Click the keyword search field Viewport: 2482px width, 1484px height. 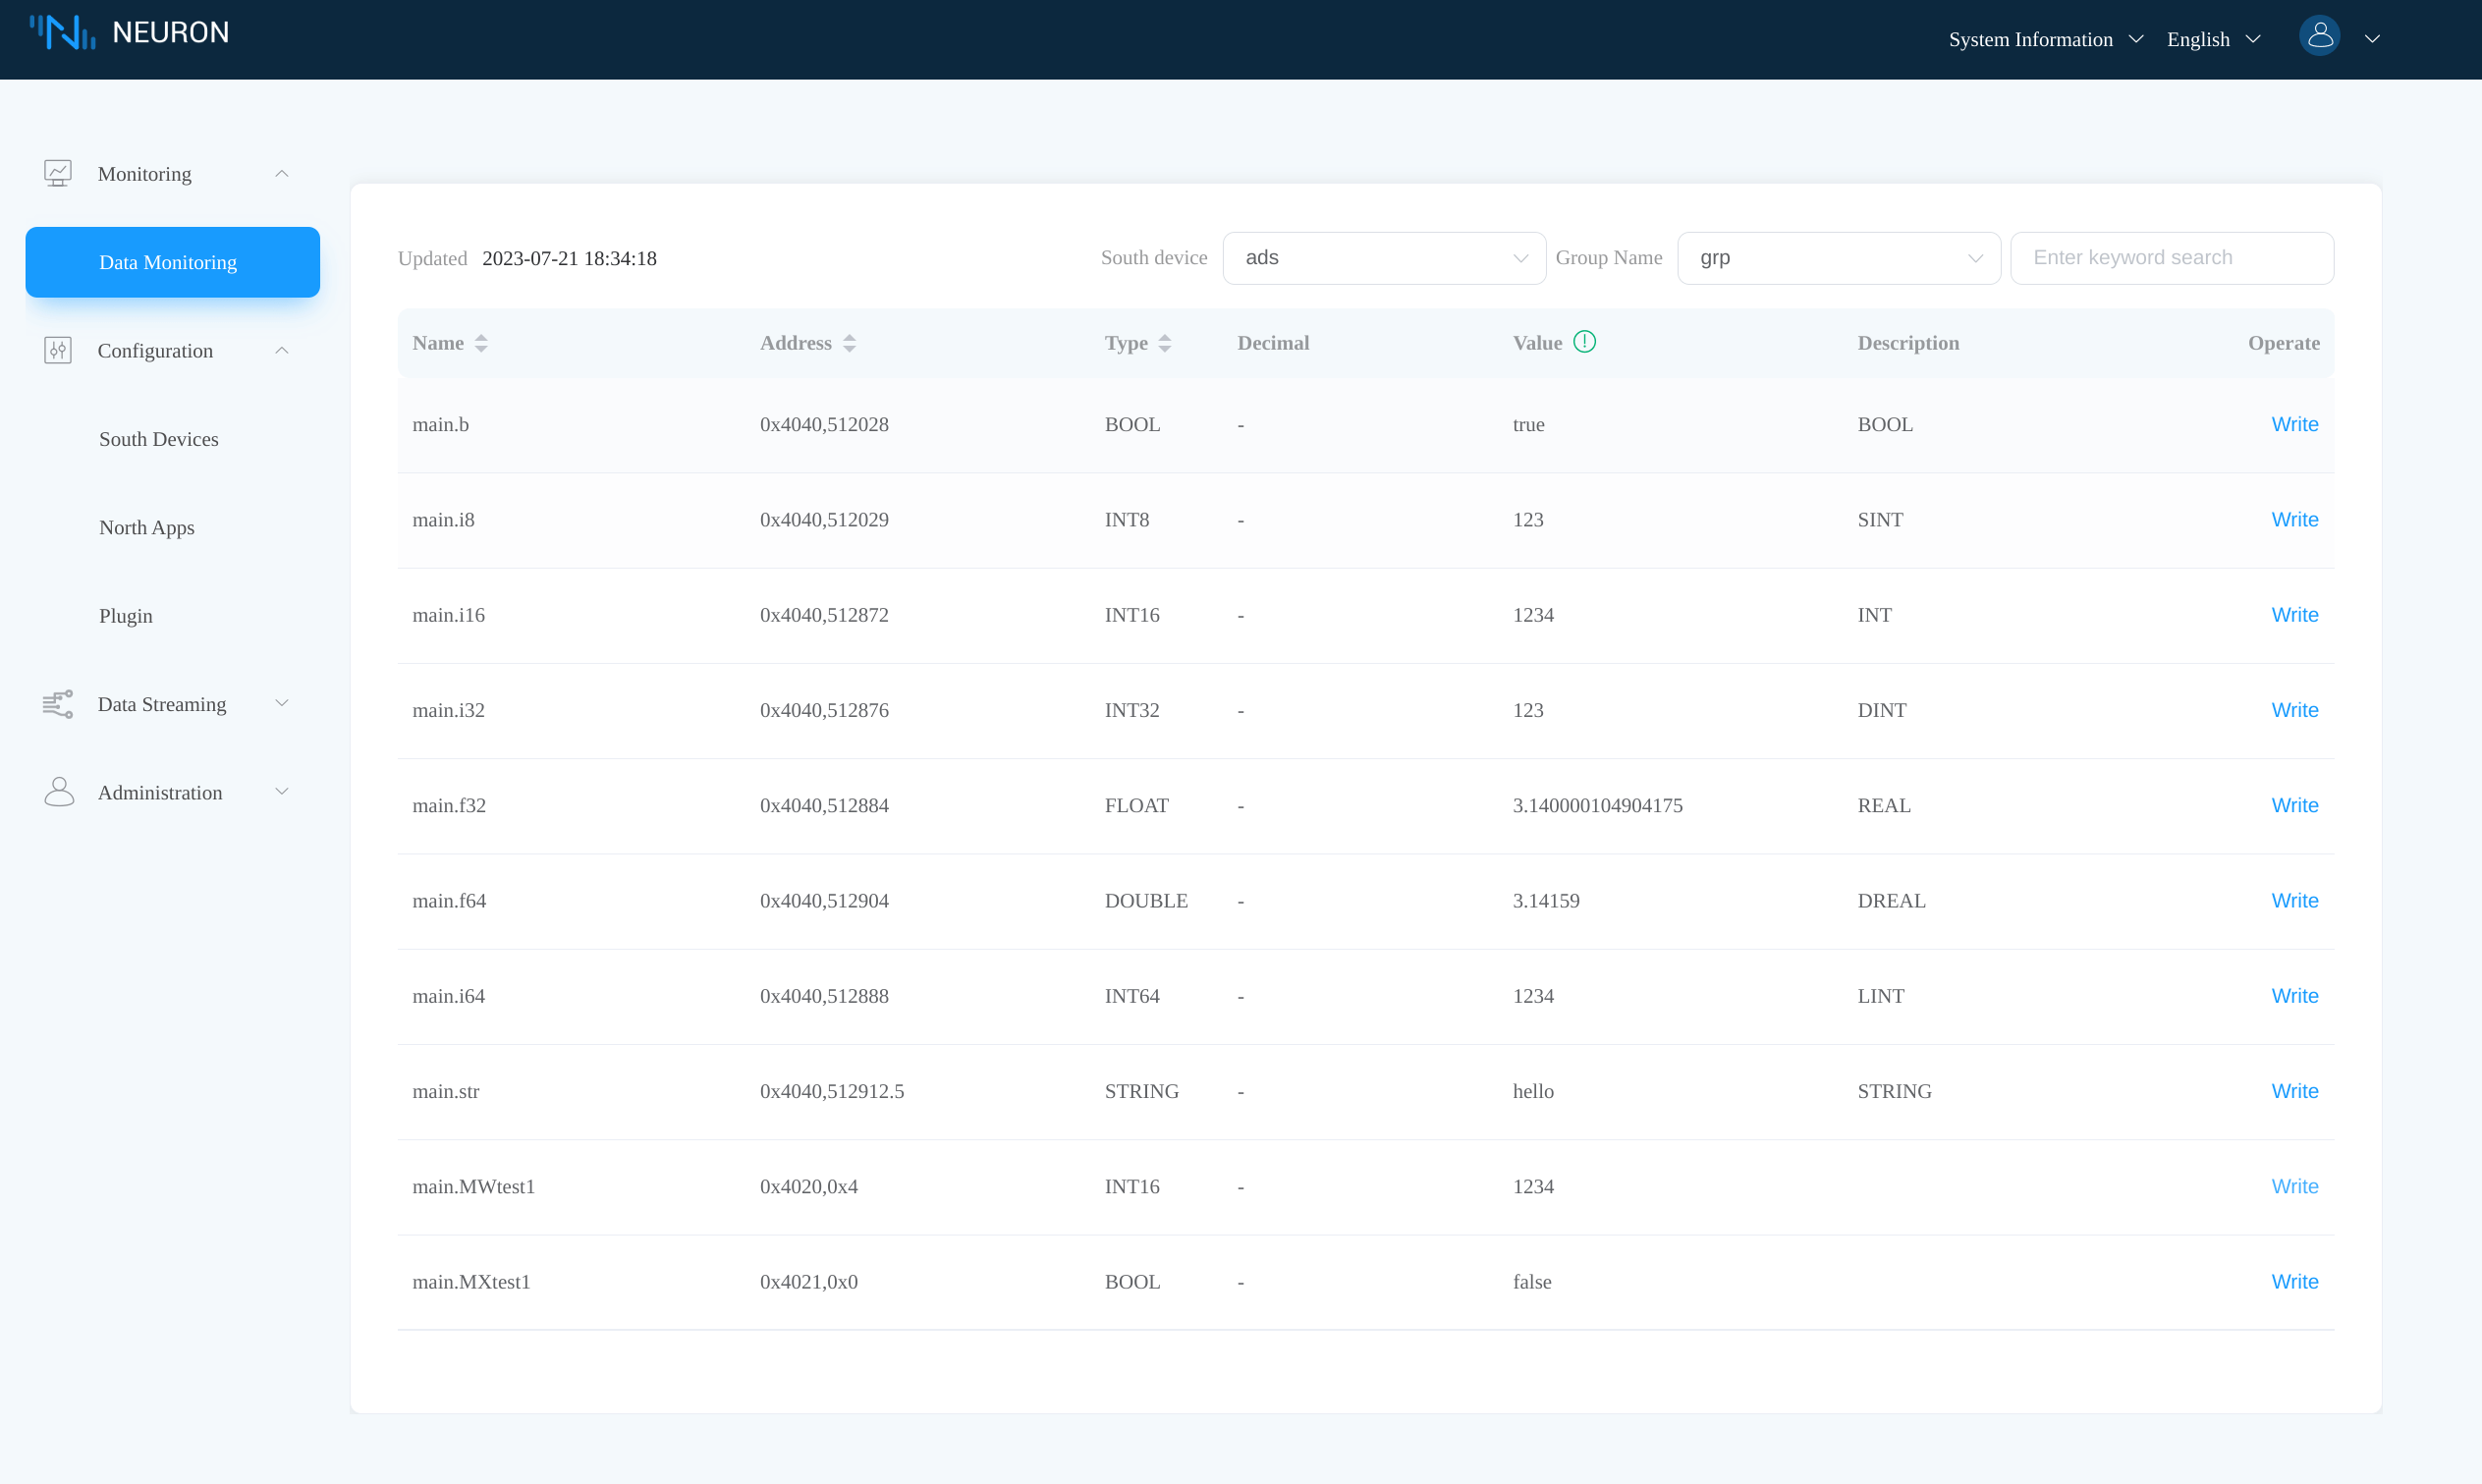coord(2171,257)
